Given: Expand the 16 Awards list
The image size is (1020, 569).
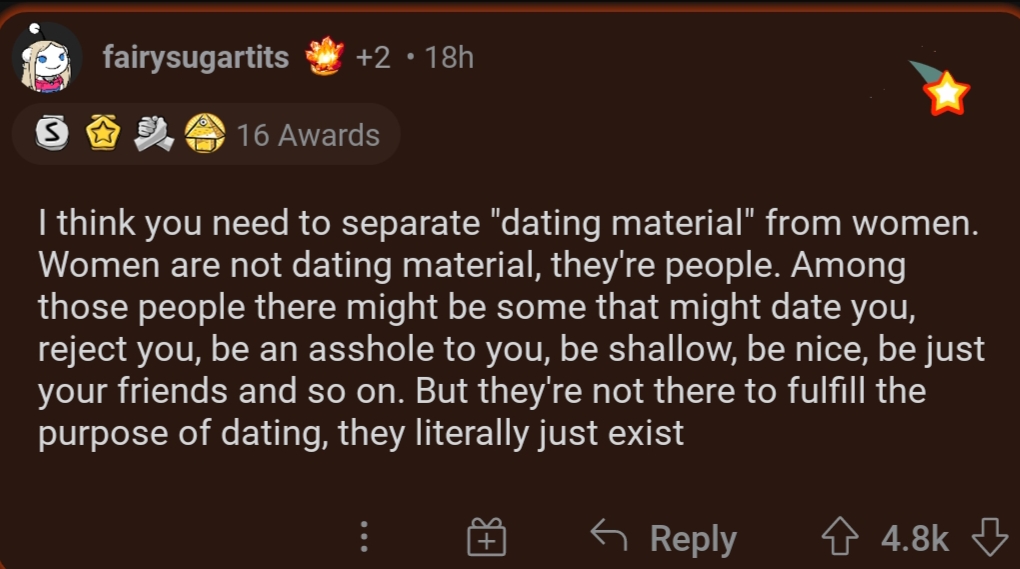Looking at the screenshot, I should click(x=308, y=135).
